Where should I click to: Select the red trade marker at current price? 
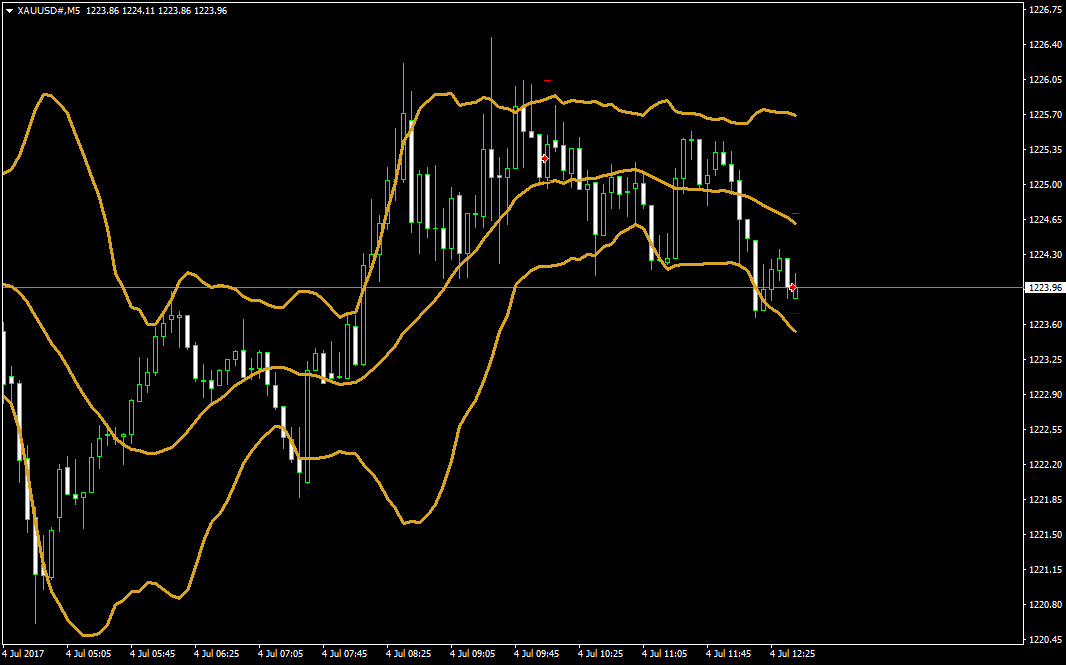[793, 287]
